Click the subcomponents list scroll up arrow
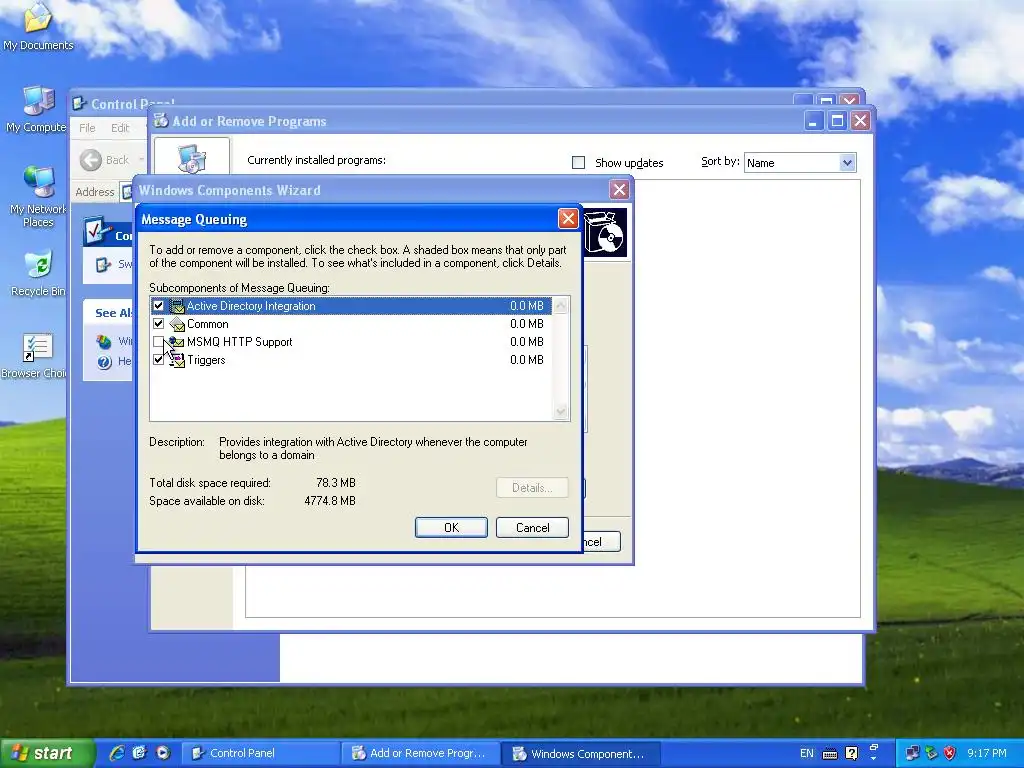Screen dimensions: 1024x768 click(560, 306)
